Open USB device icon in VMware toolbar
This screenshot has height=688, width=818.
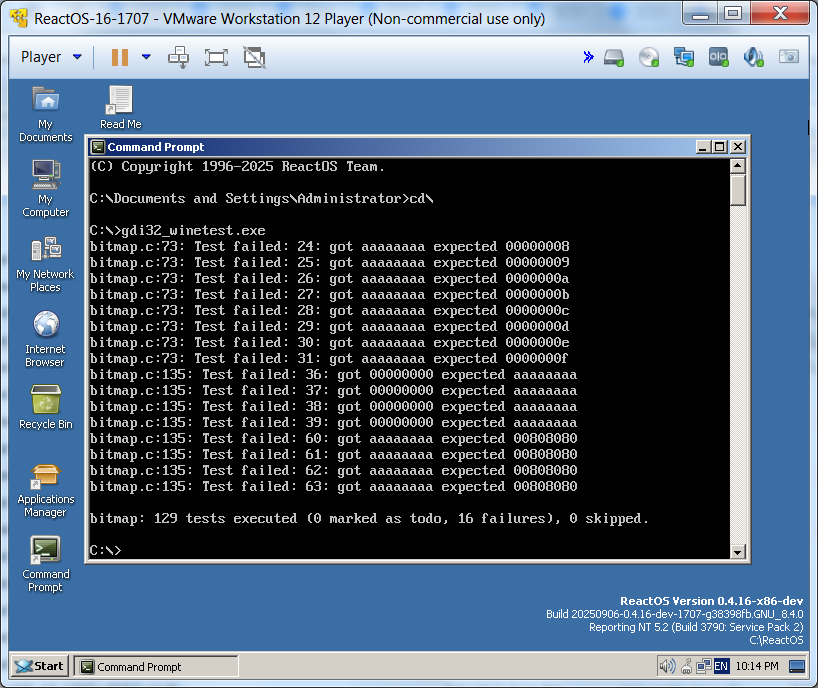(x=718, y=57)
